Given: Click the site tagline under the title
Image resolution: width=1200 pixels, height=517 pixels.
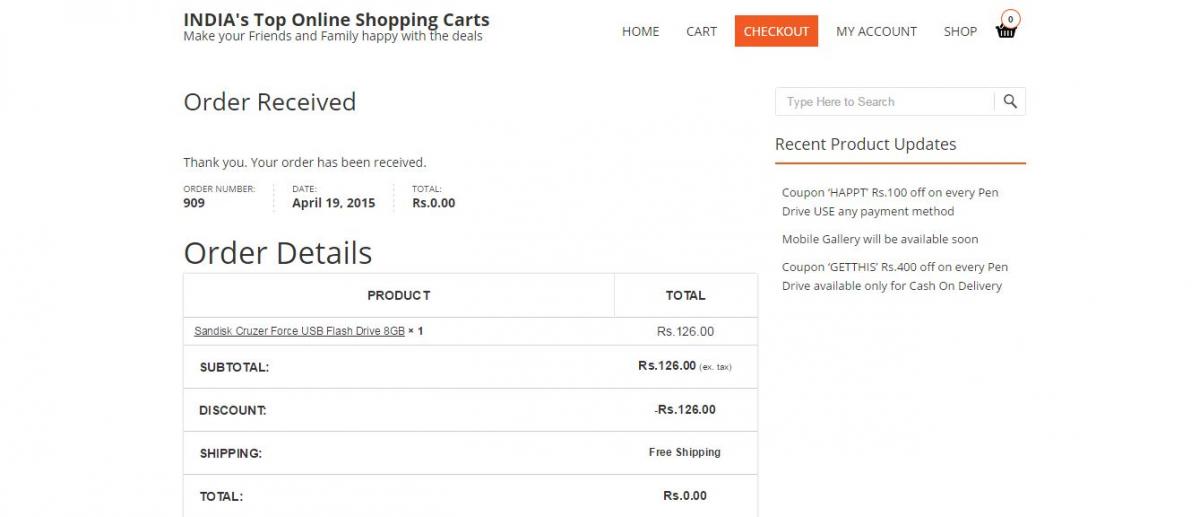Looking at the screenshot, I should (x=333, y=36).
